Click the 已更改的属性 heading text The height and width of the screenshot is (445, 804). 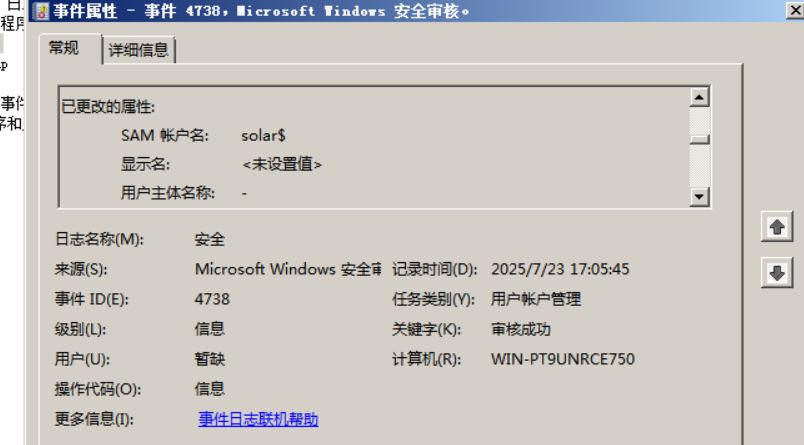(108, 107)
